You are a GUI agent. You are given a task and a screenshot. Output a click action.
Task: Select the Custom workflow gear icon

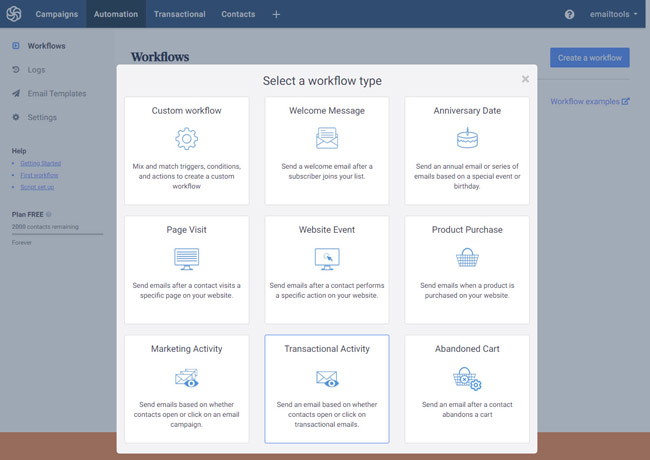click(186, 138)
